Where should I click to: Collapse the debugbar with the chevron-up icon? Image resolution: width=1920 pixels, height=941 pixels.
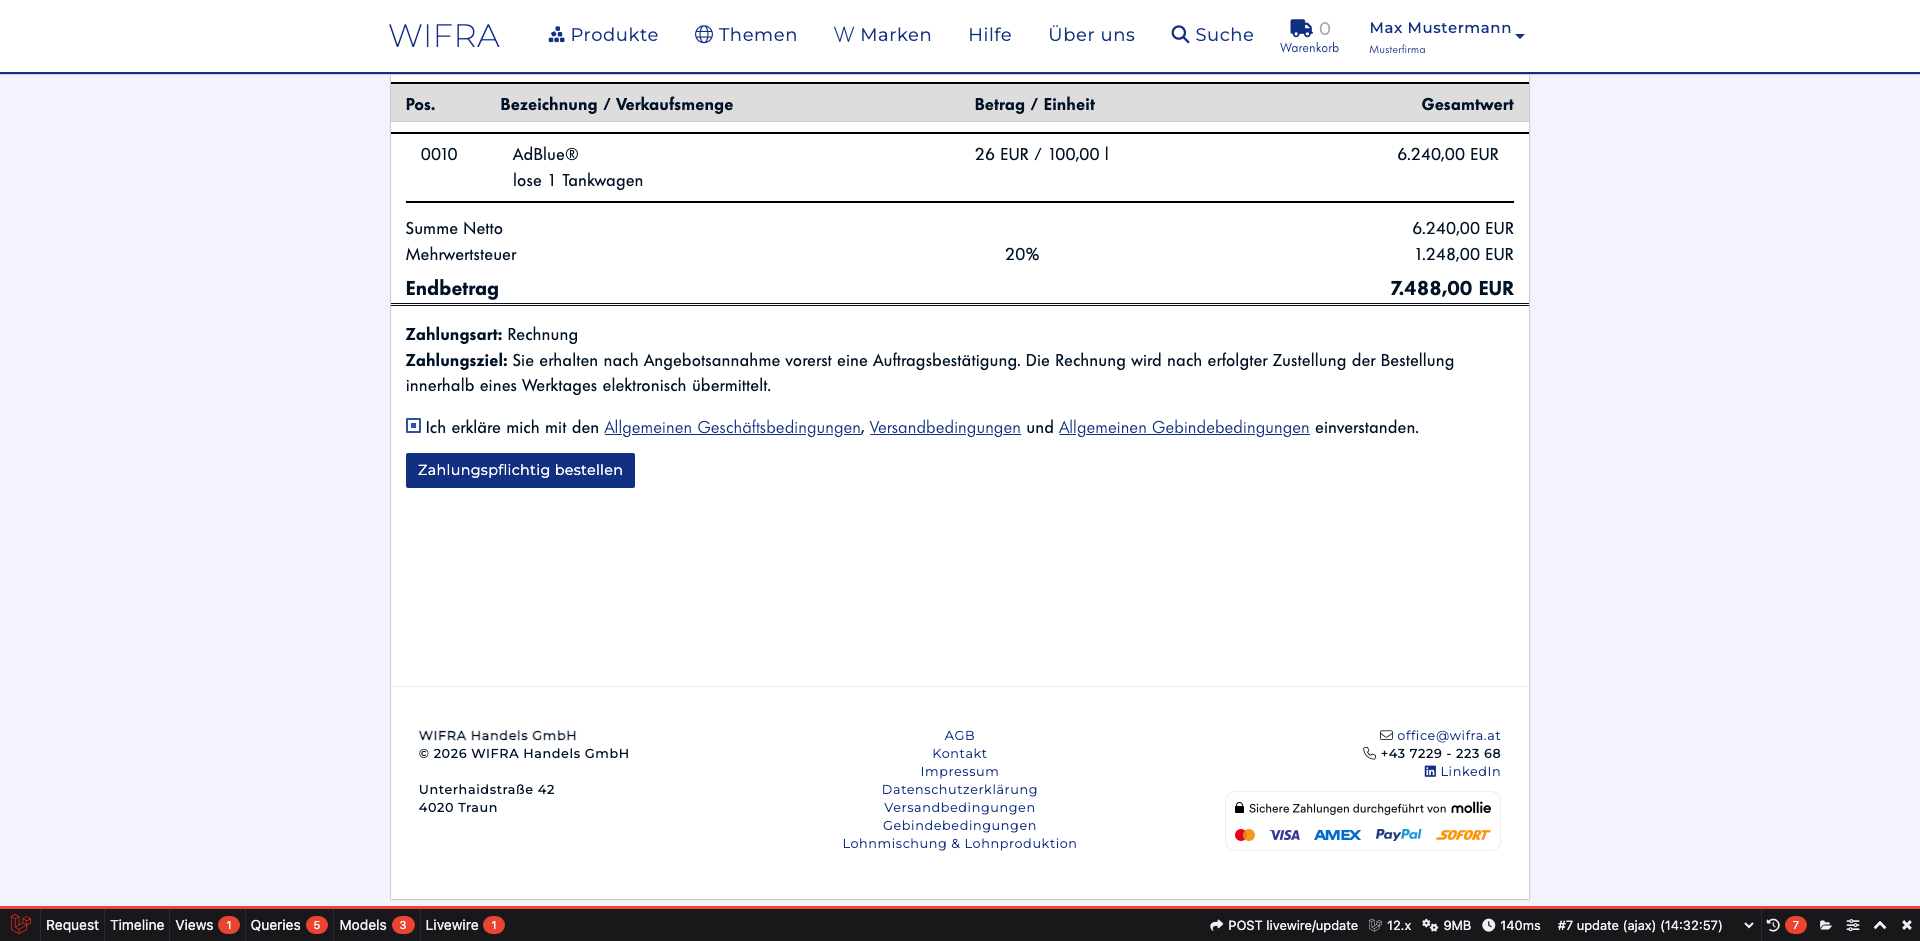pos(1880,925)
